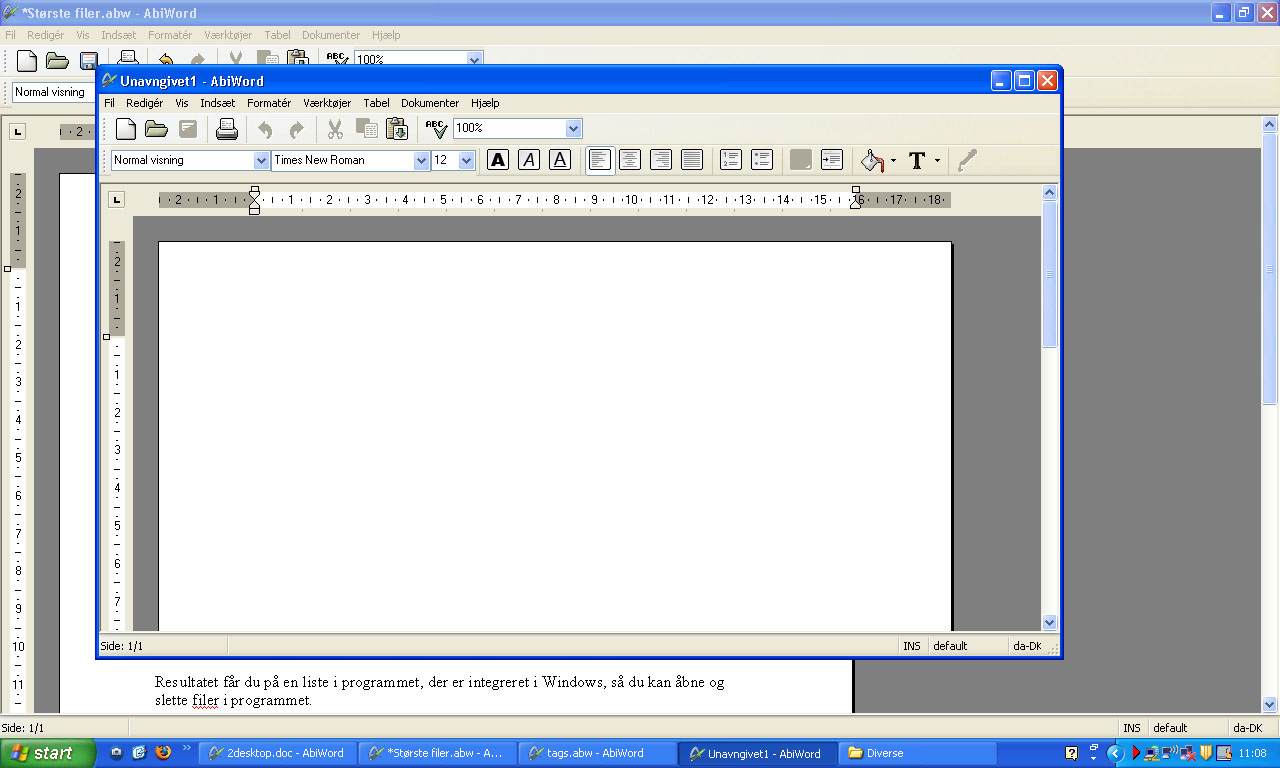Expand the zoom 100% dropdown
This screenshot has height=768, width=1280.
point(573,128)
